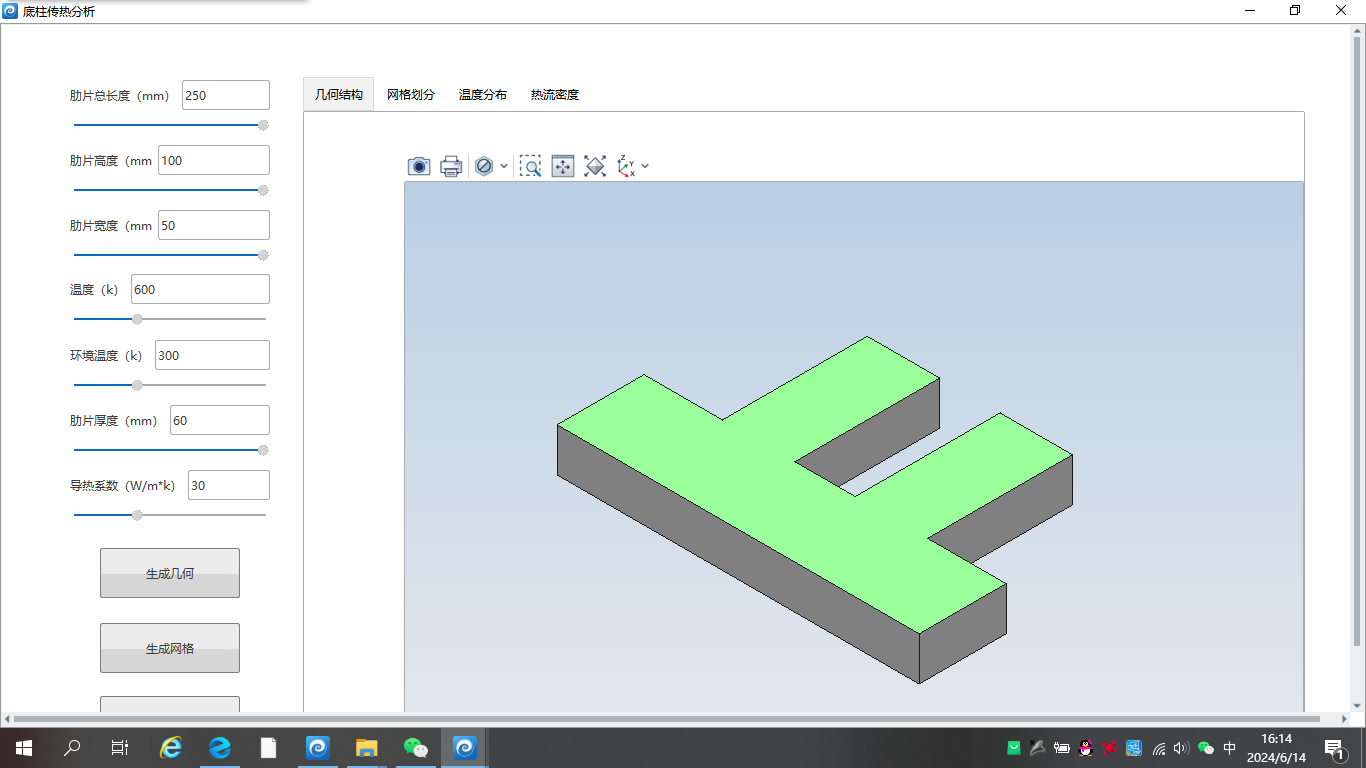Open File Explorer in the taskbar
1366x768 pixels.
coord(367,747)
